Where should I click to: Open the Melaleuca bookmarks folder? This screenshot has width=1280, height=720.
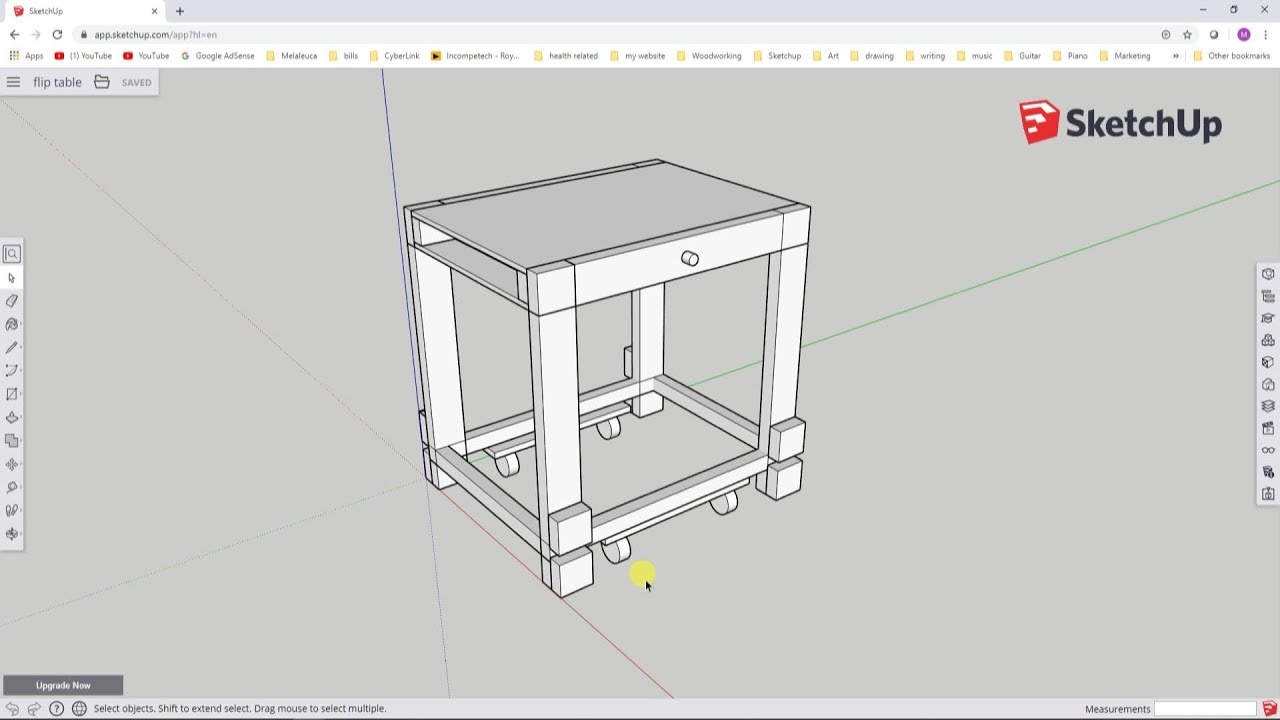point(292,56)
